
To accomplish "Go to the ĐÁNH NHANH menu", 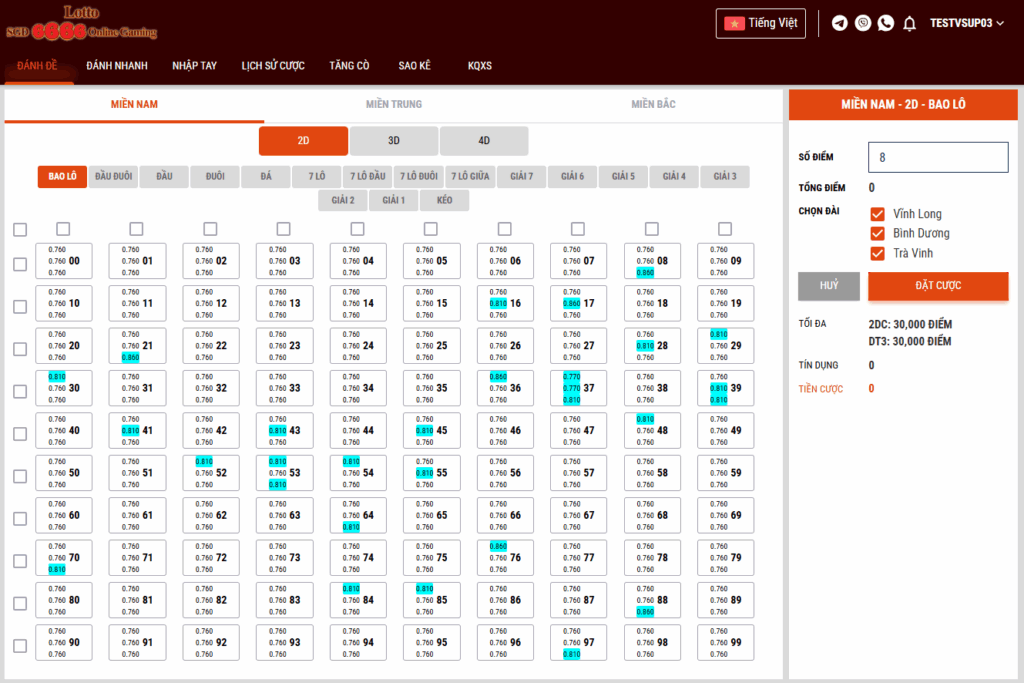I will pyautogui.click(x=117, y=65).
